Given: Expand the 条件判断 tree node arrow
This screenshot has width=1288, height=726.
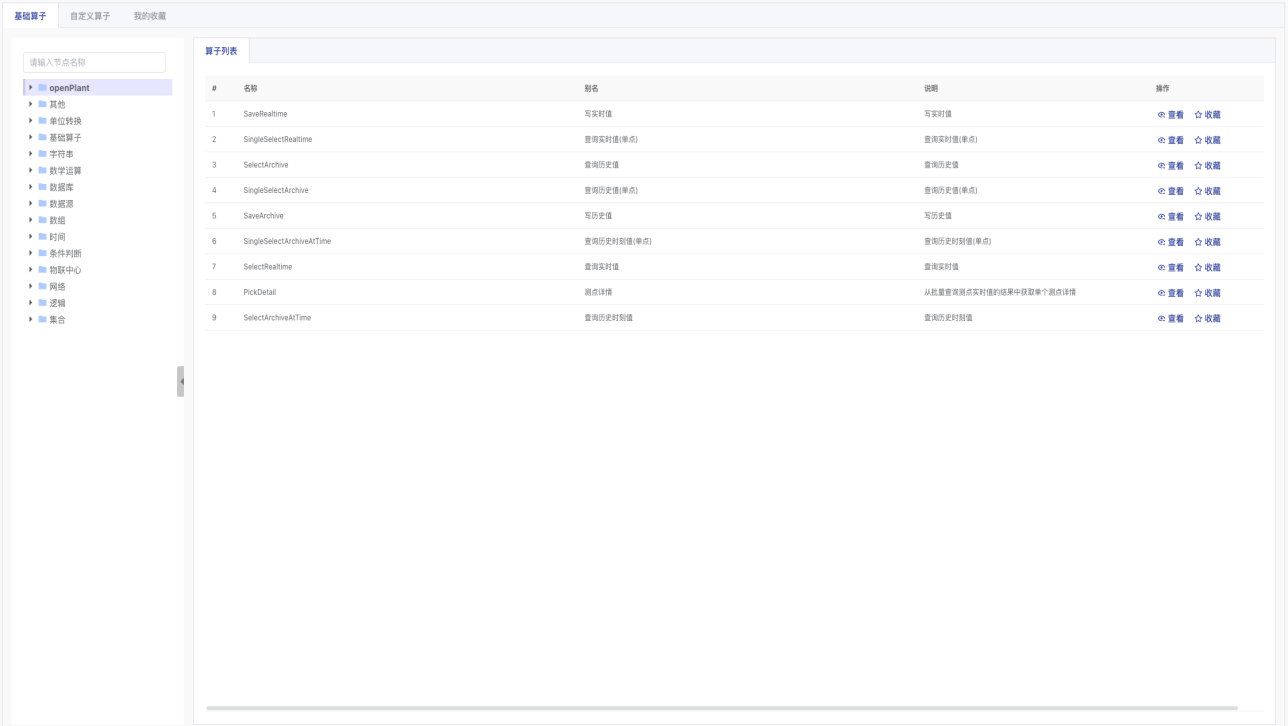Looking at the screenshot, I should [31, 254].
